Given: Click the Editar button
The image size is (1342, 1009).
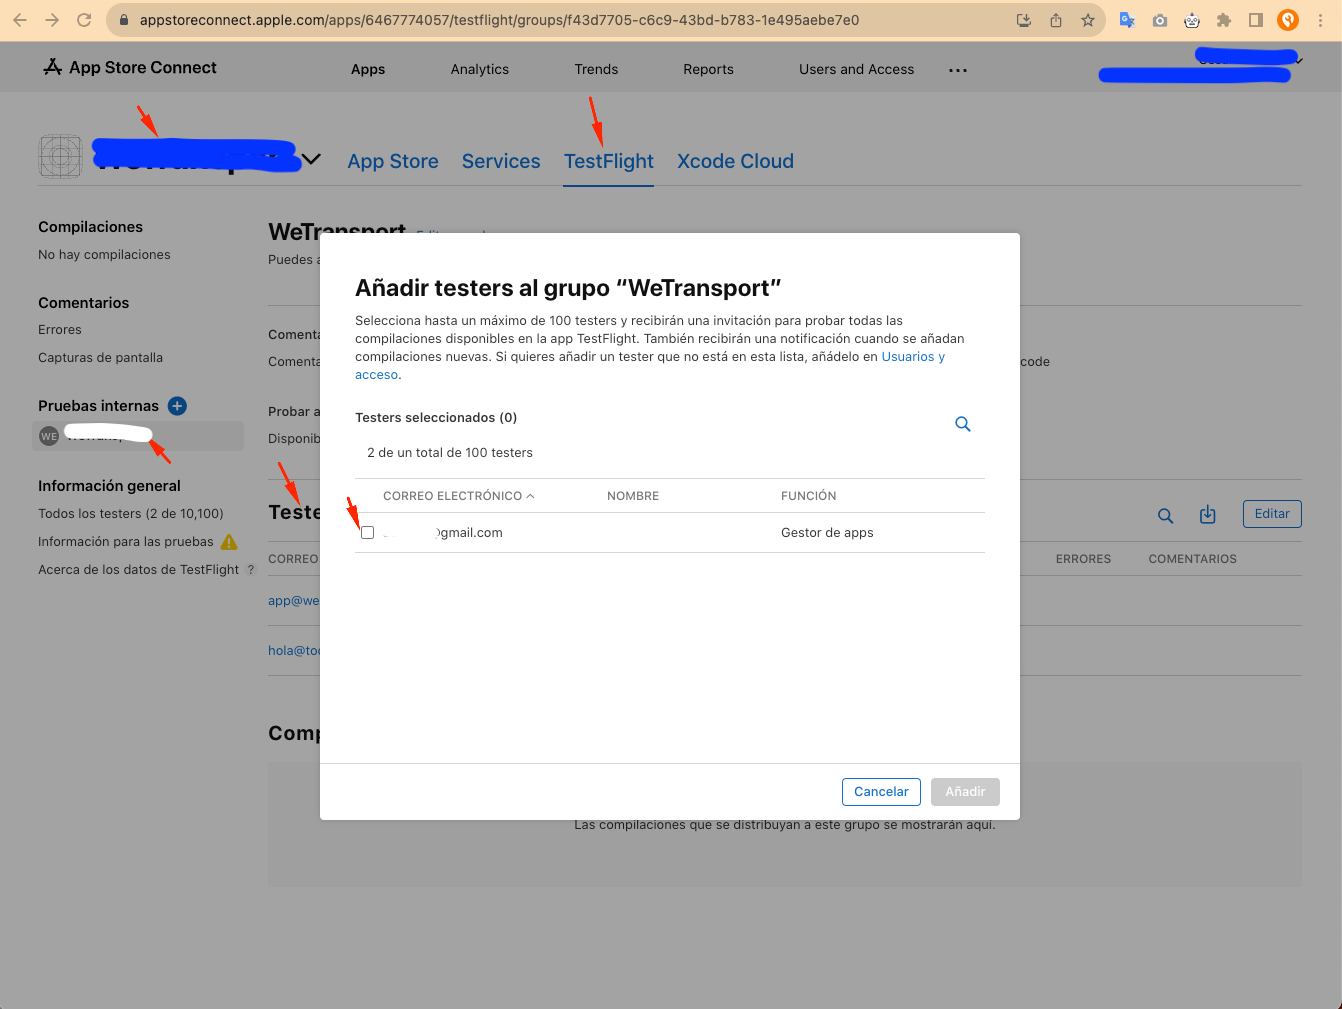Looking at the screenshot, I should (1272, 514).
